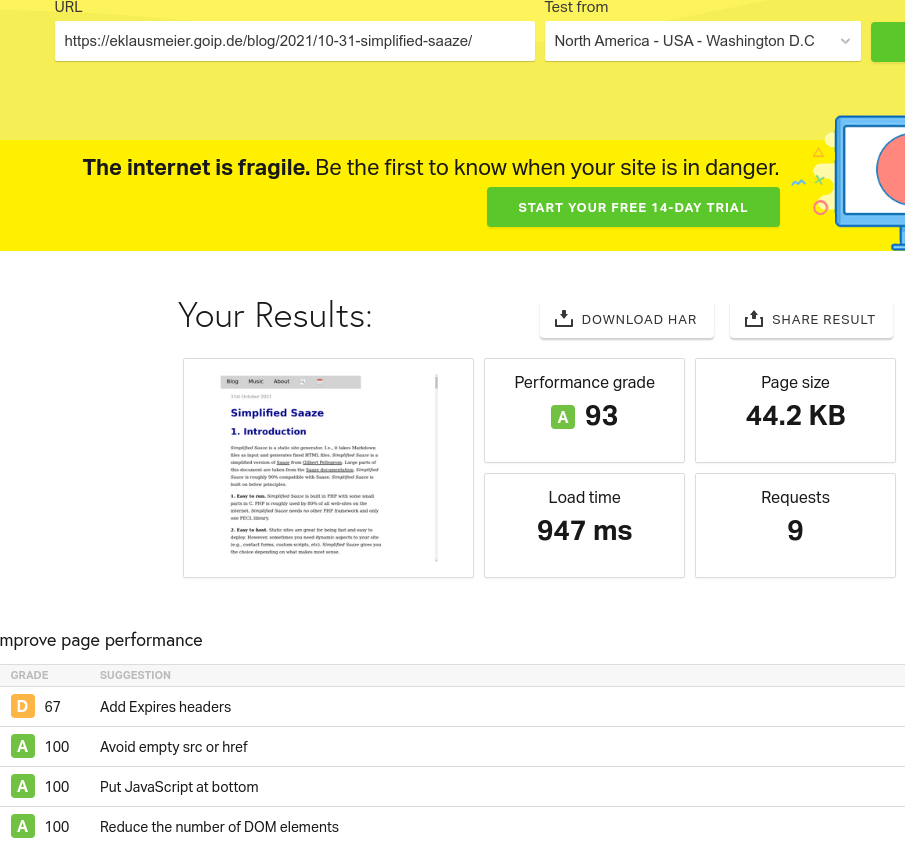
Task: Click the computer monitor illustration in banner
Action: [868, 180]
